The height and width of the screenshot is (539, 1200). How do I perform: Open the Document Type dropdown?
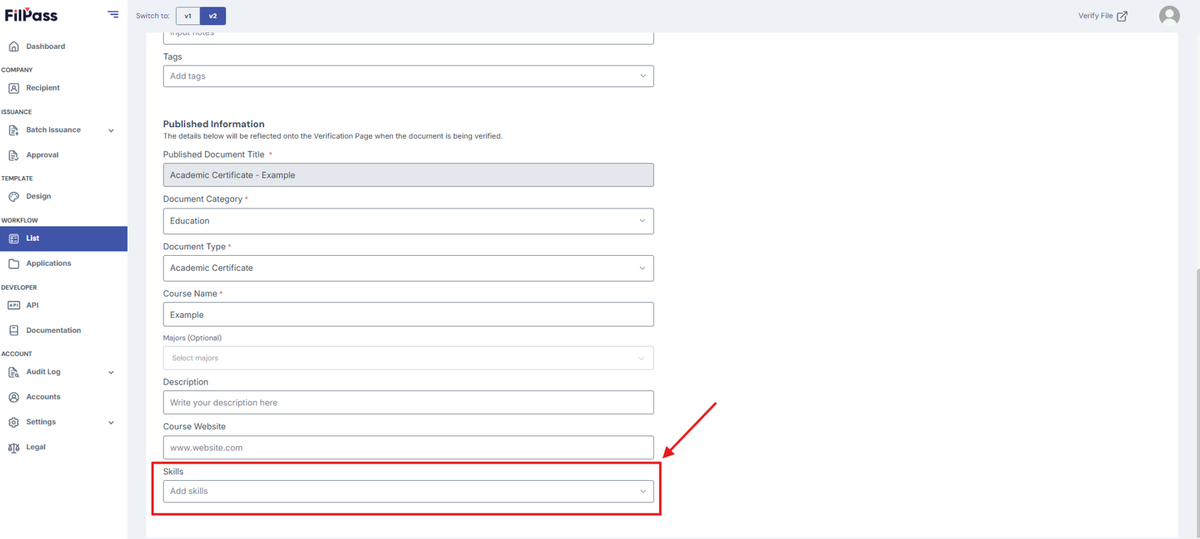[408, 268]
